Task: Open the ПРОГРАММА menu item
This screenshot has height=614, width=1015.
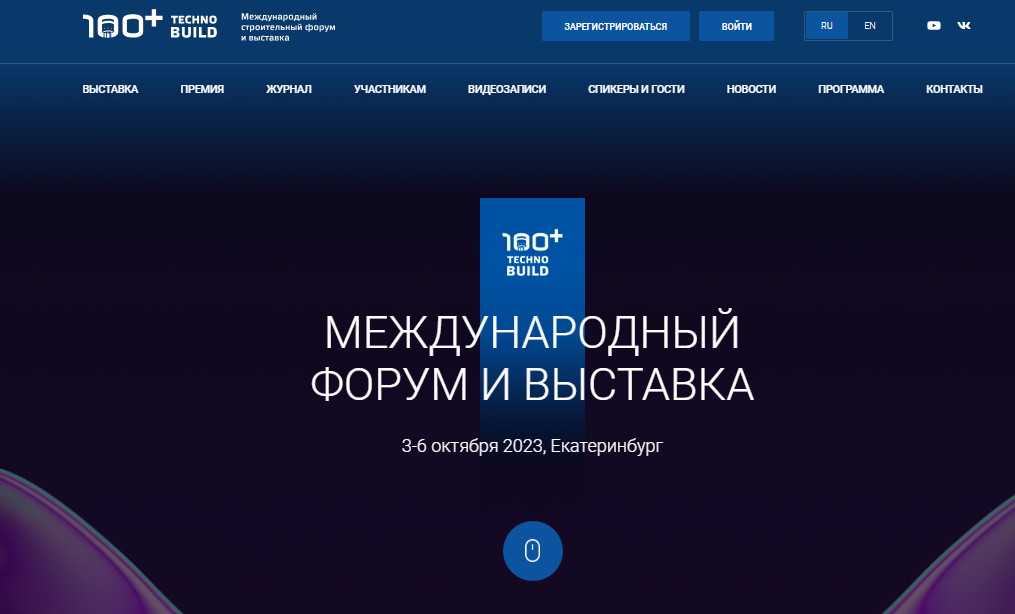Action: coord(851,89)
